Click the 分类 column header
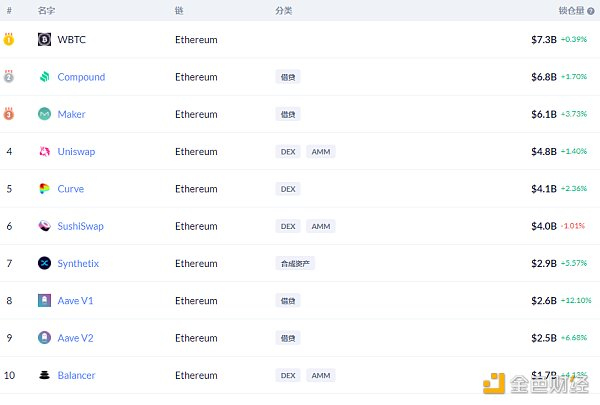The image size is (600, 405). pos(284,10)
